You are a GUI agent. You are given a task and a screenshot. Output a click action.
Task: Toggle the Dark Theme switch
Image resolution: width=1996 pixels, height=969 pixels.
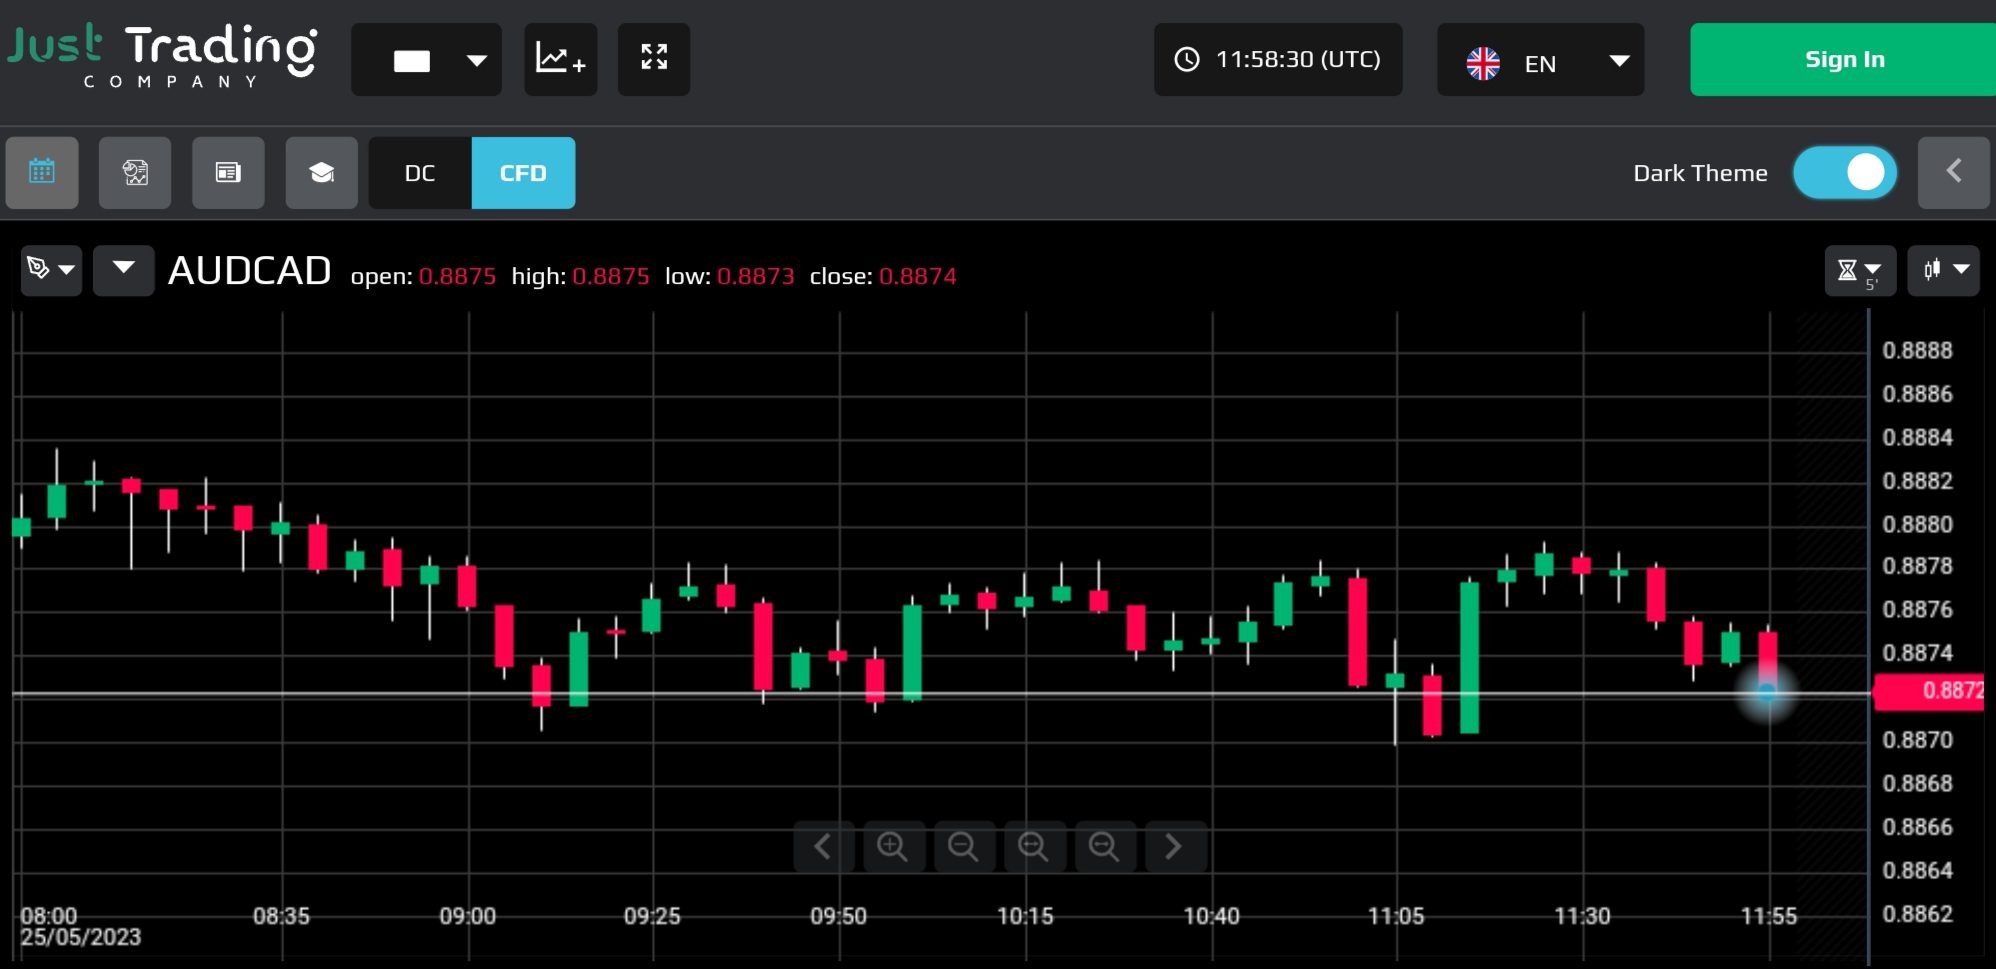point(1844,173)
